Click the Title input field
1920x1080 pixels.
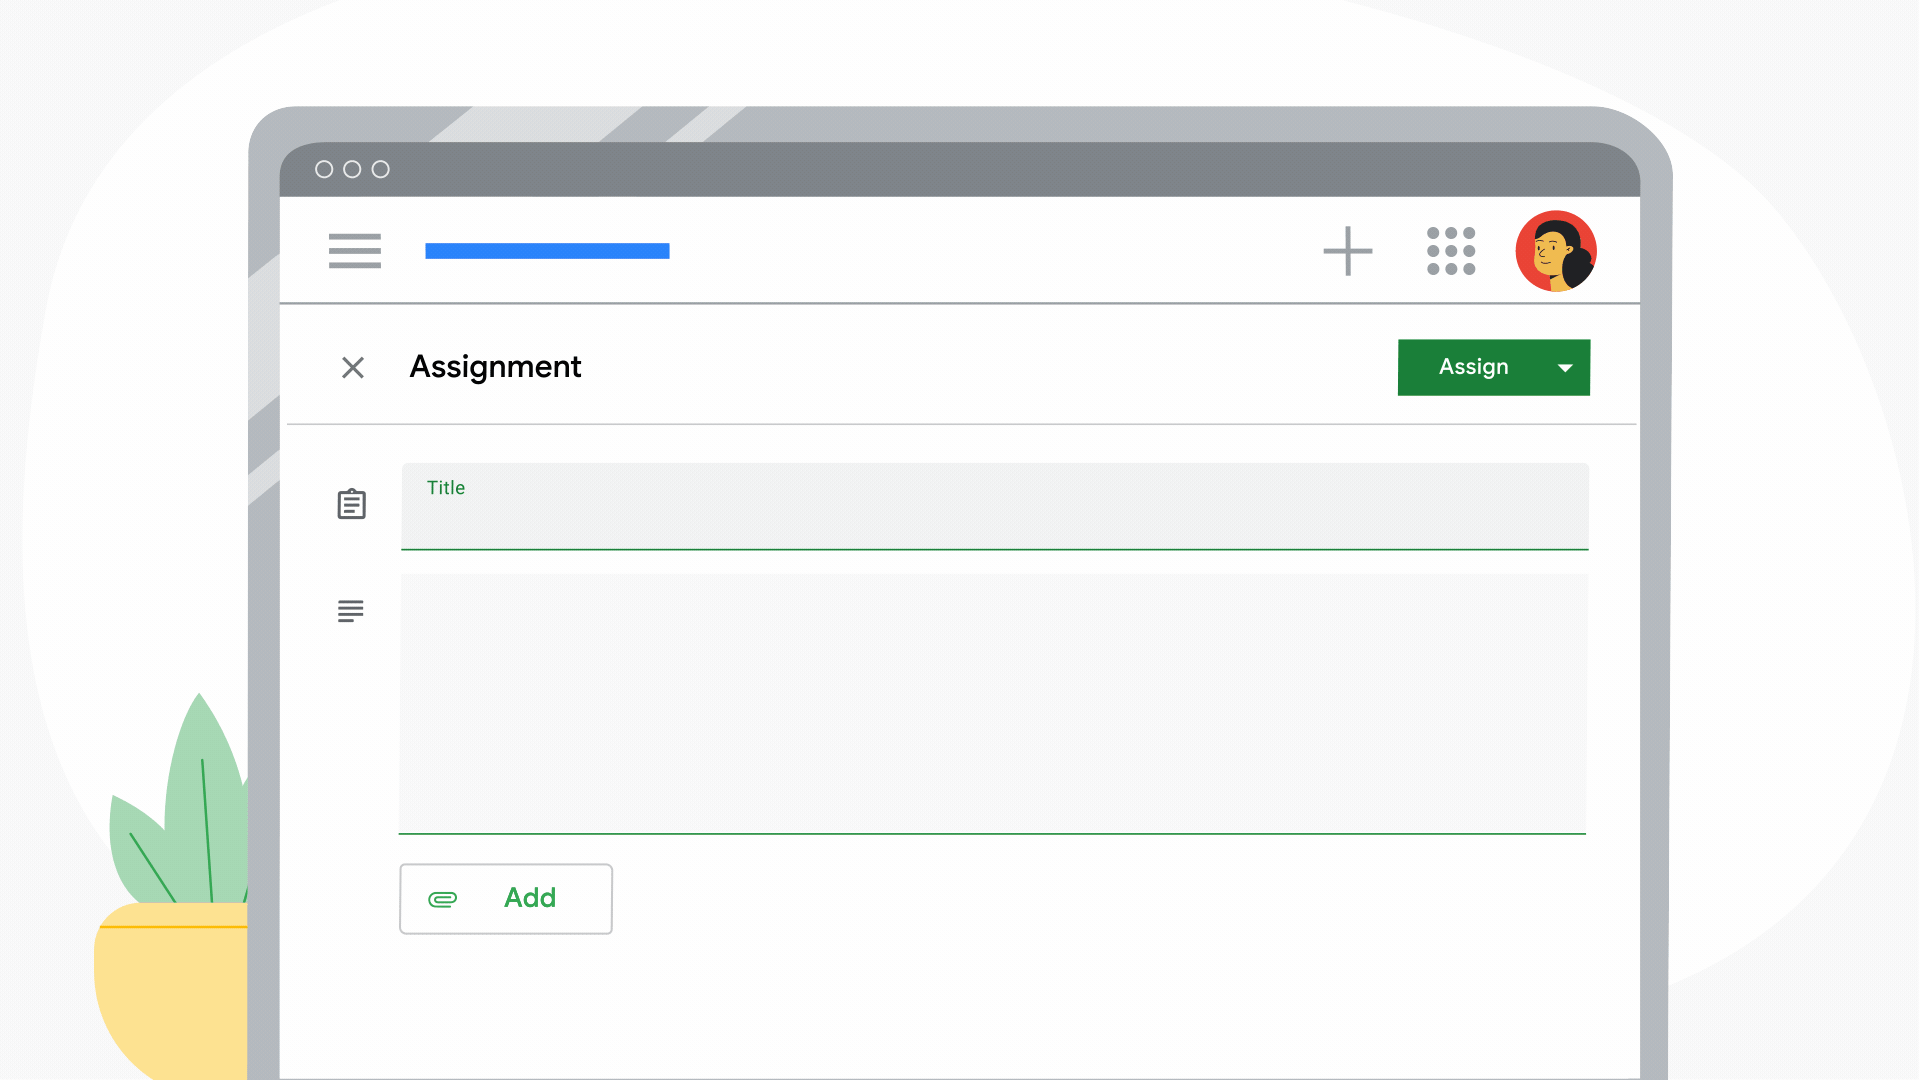pyautogui.click(x=993, y=505)
